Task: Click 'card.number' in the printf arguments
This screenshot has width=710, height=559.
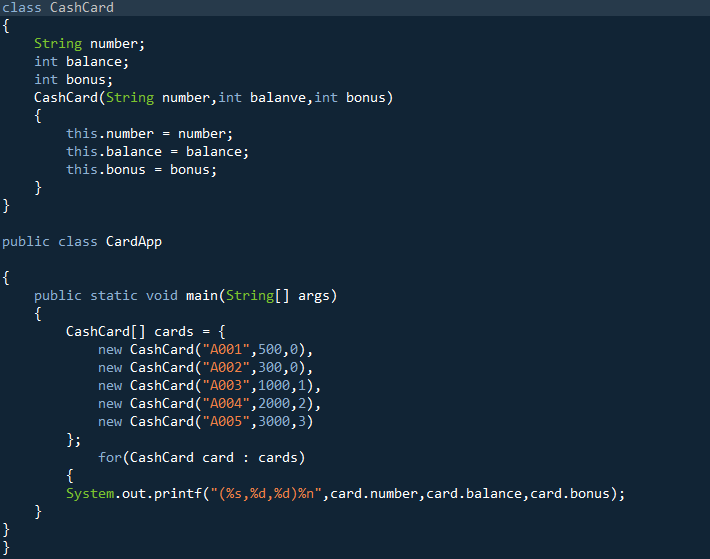Action: (x=374, y=494)
